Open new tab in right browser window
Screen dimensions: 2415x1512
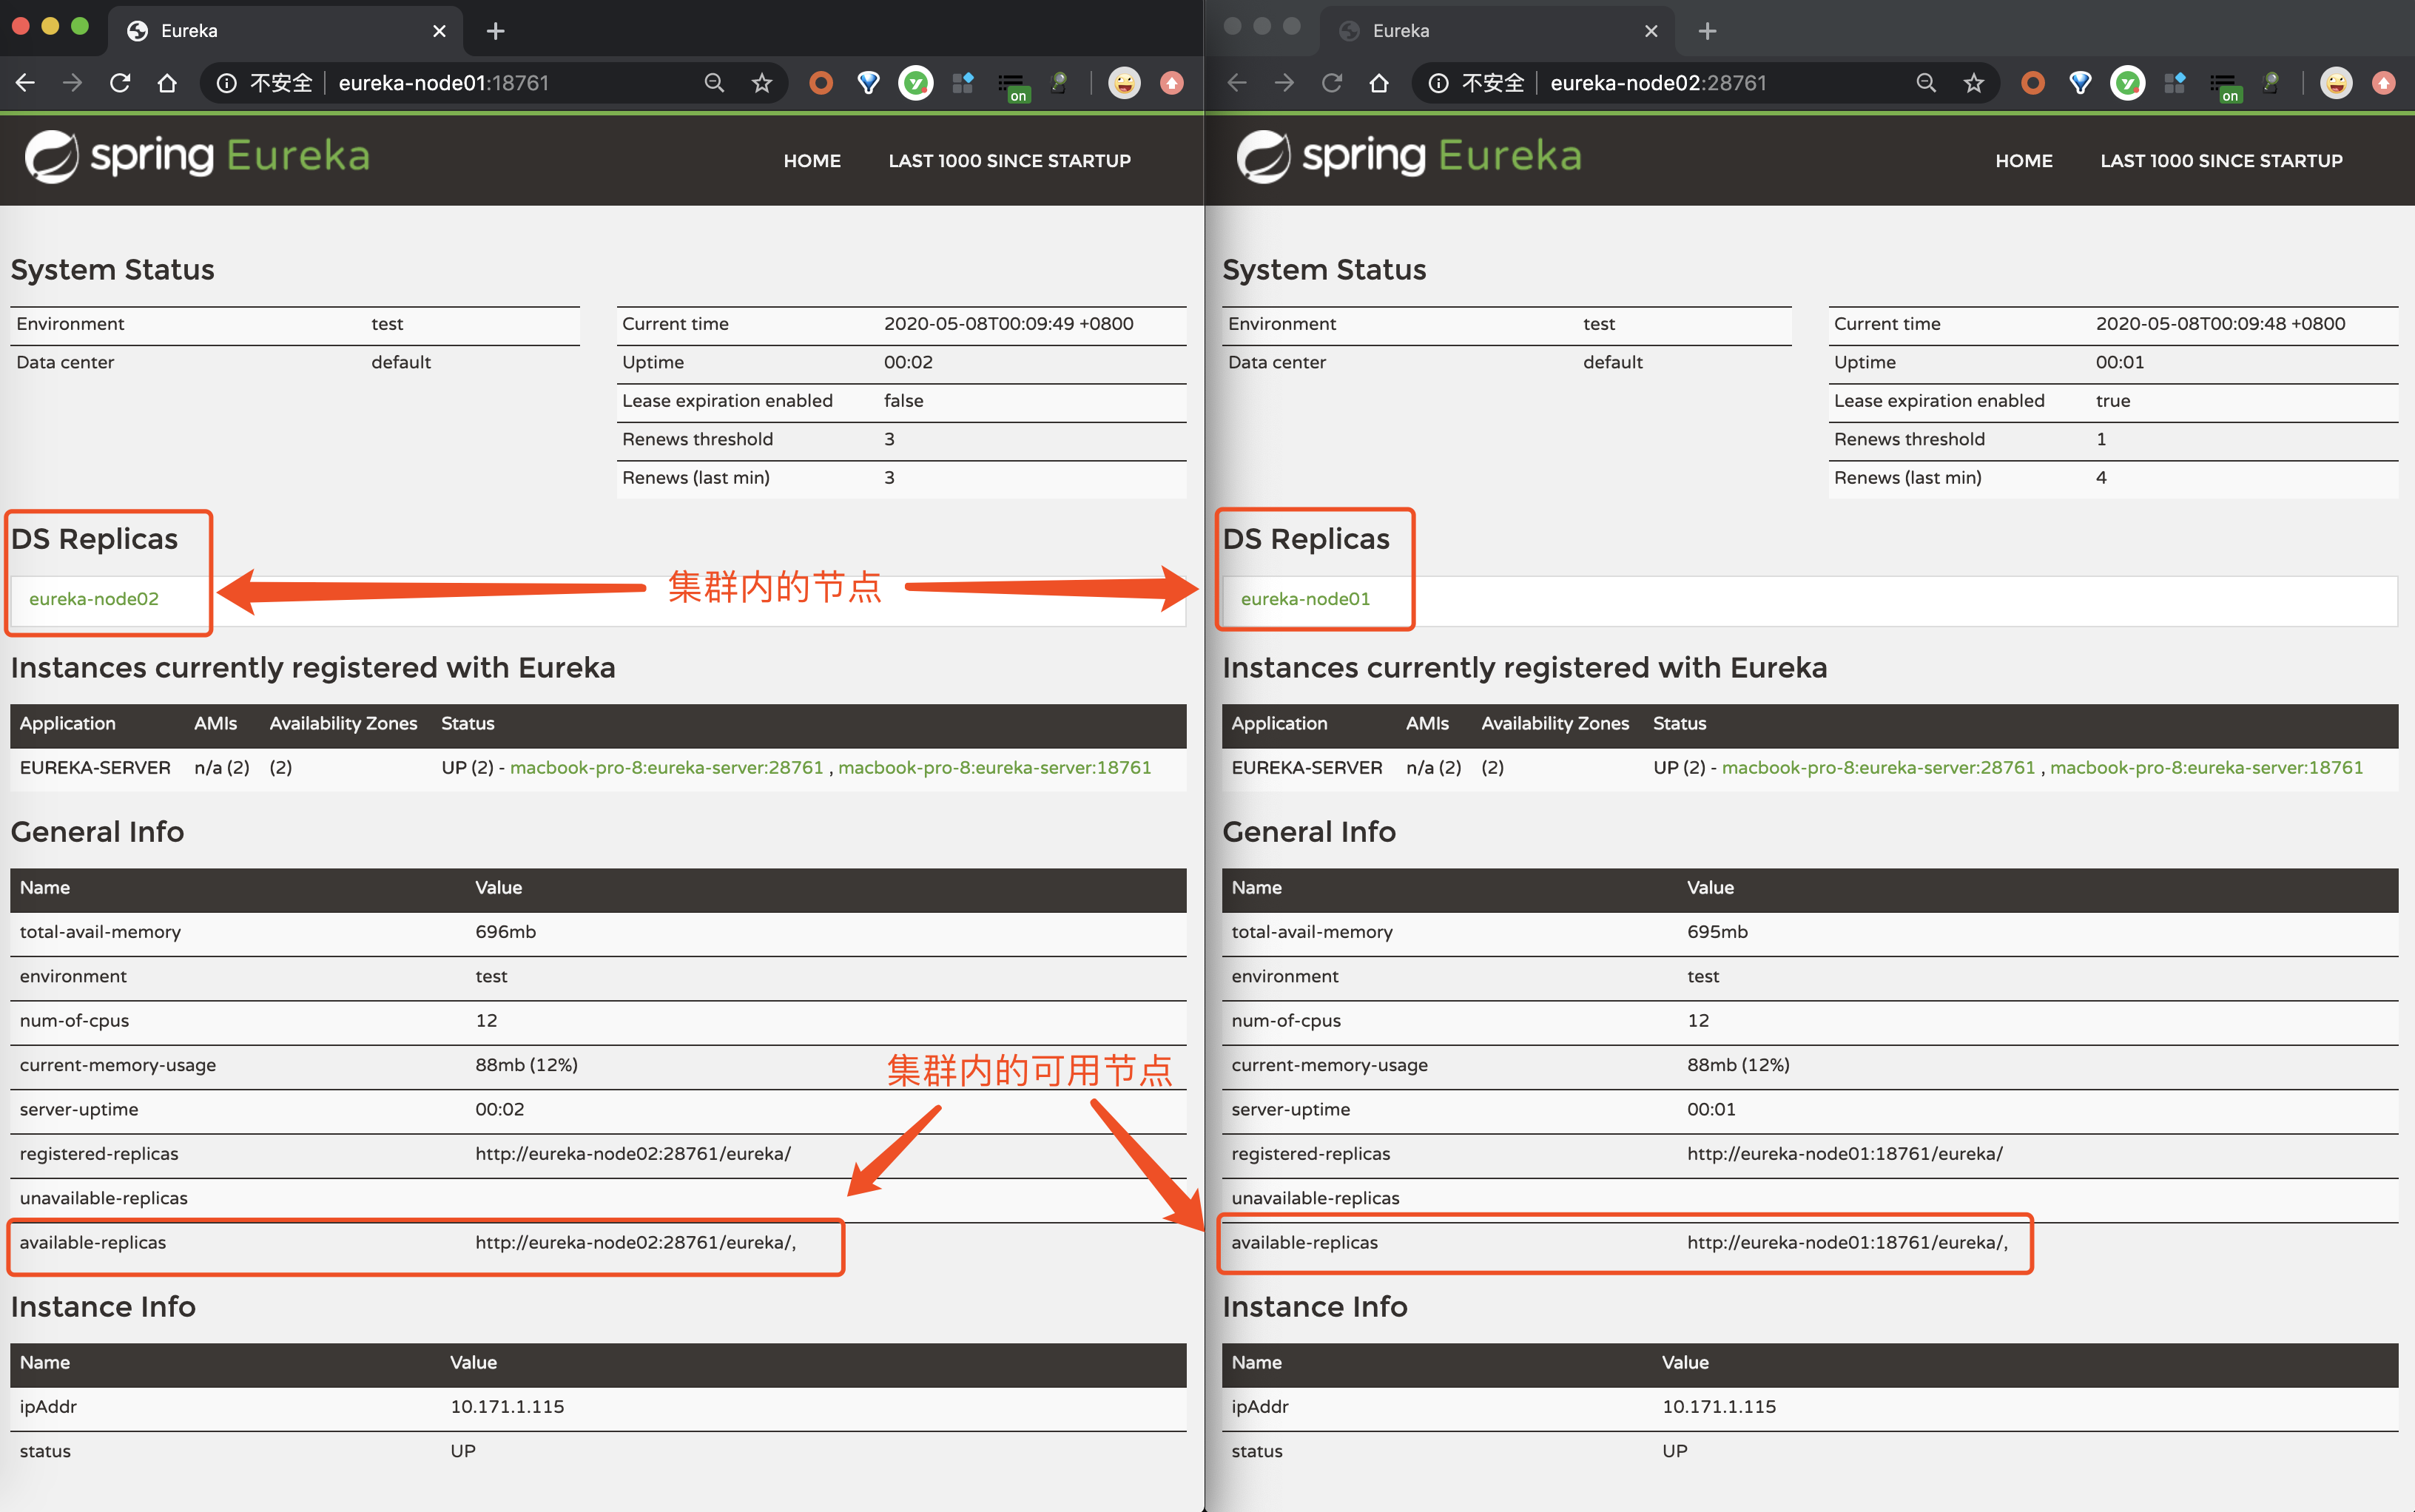coord(1707,31)
